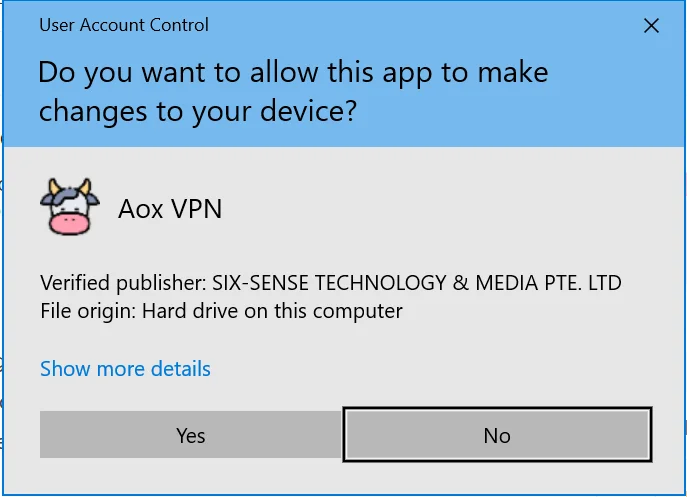
Task: Click the empty gray area right of Aox VPN
Action: point(450,209)
